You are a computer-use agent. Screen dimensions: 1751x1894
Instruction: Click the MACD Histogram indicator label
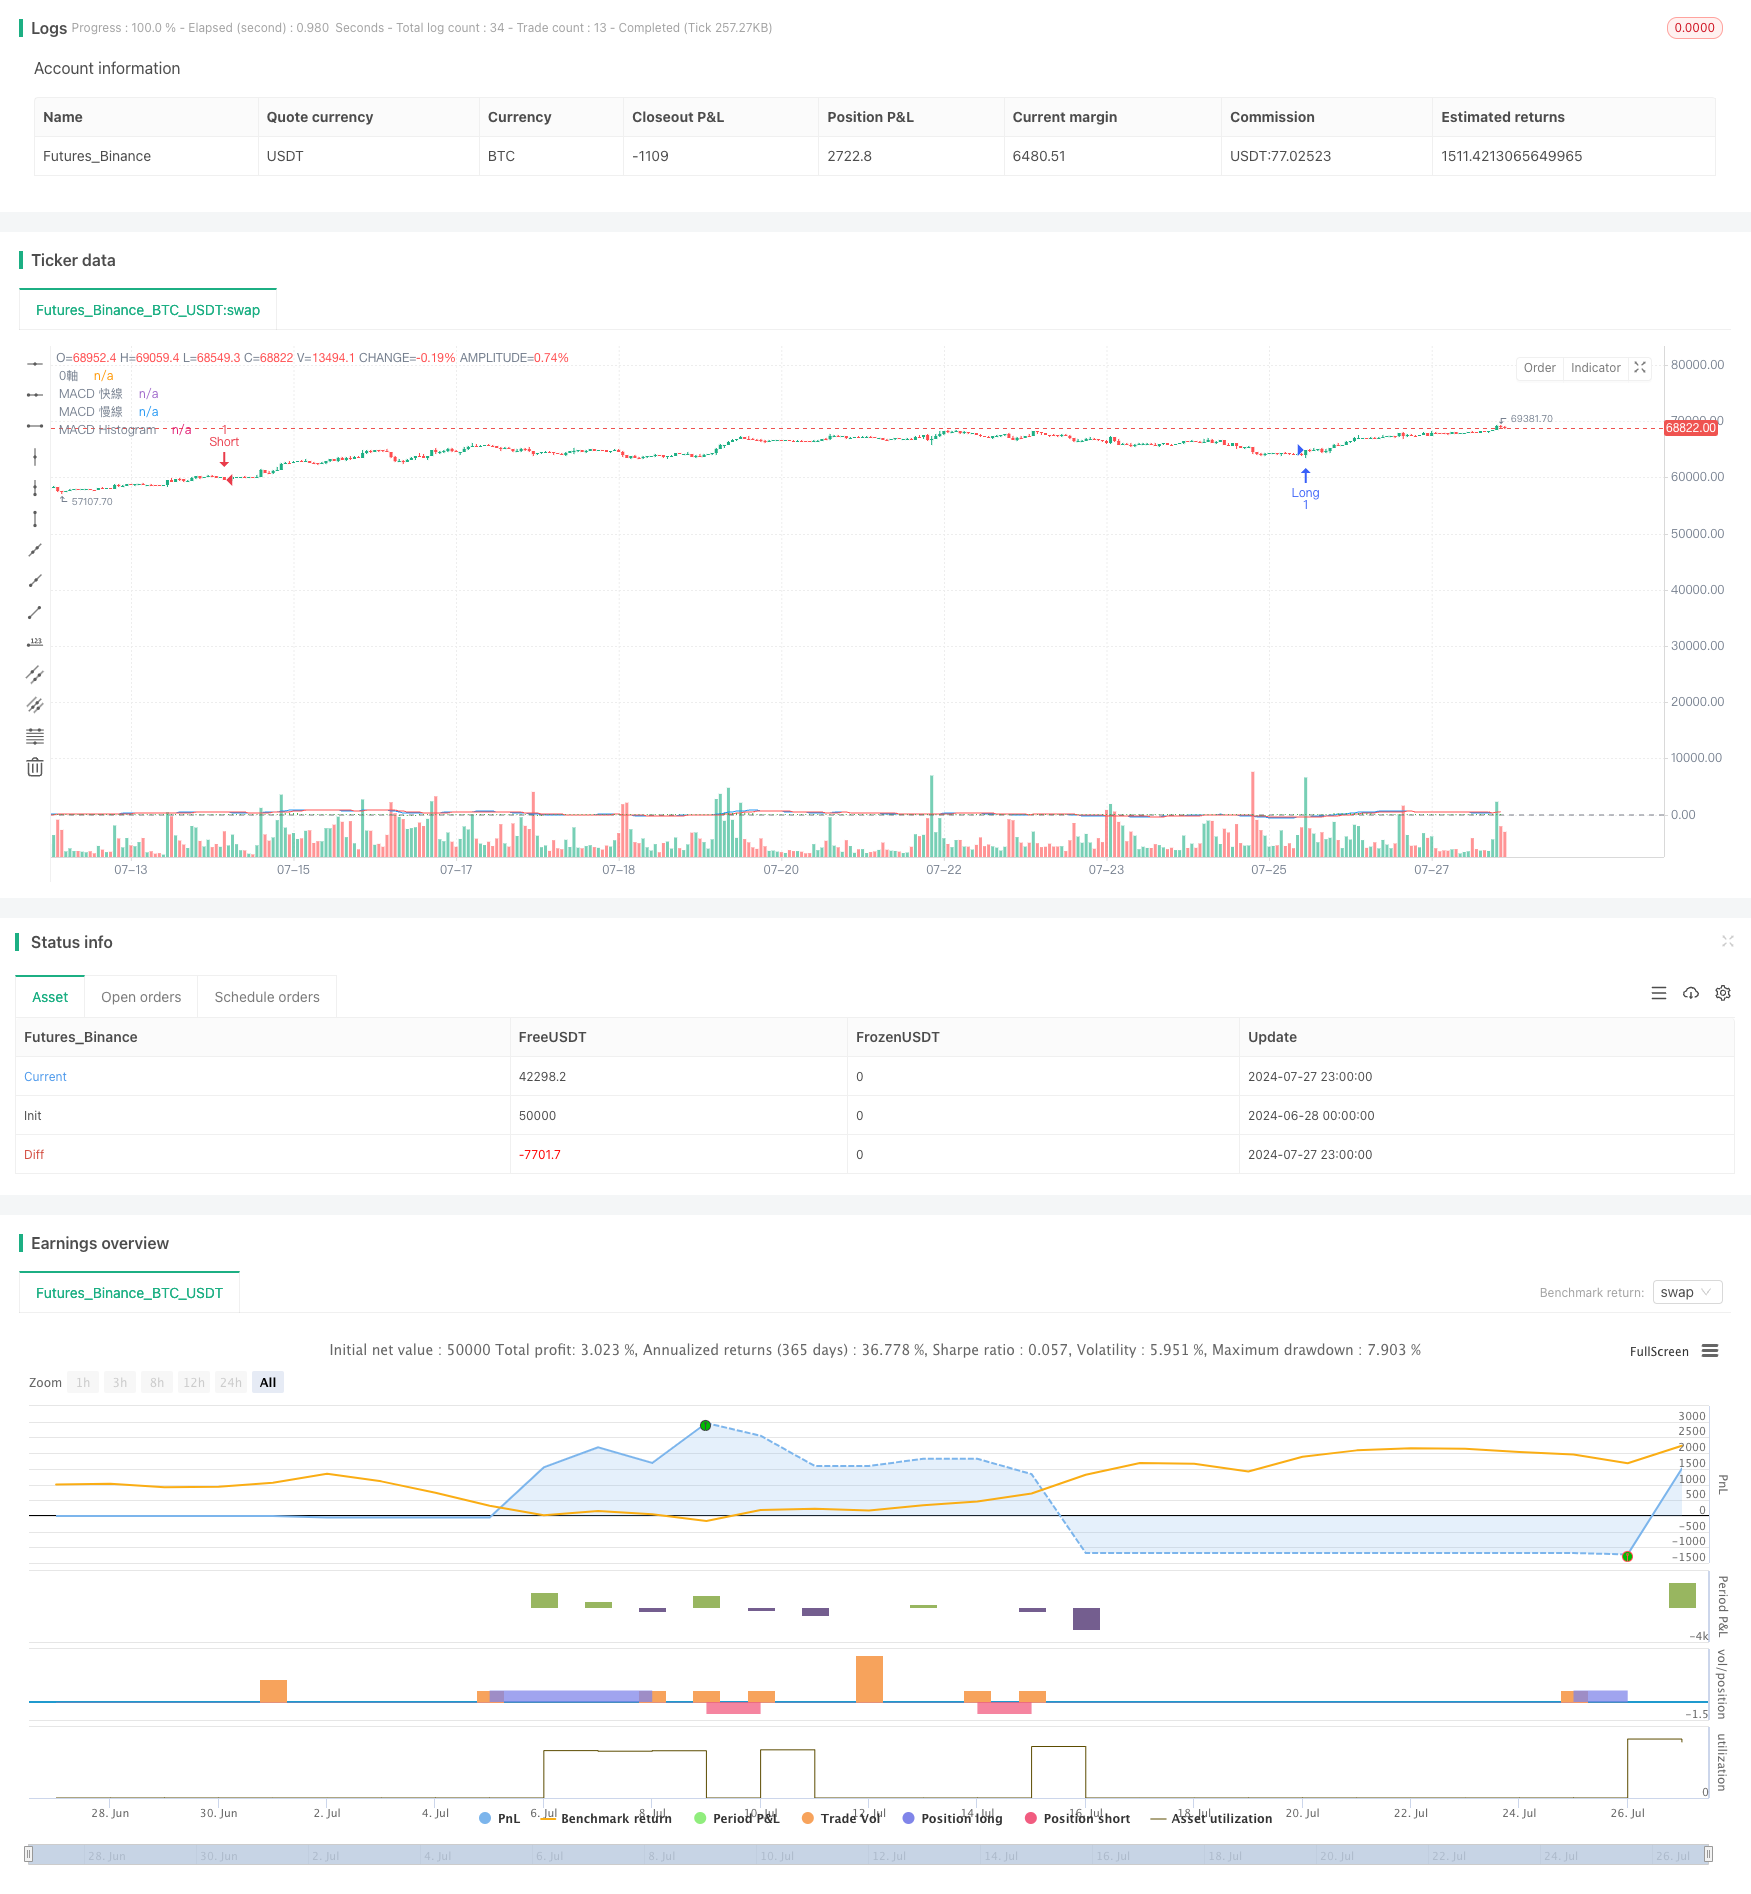point(108,430)
